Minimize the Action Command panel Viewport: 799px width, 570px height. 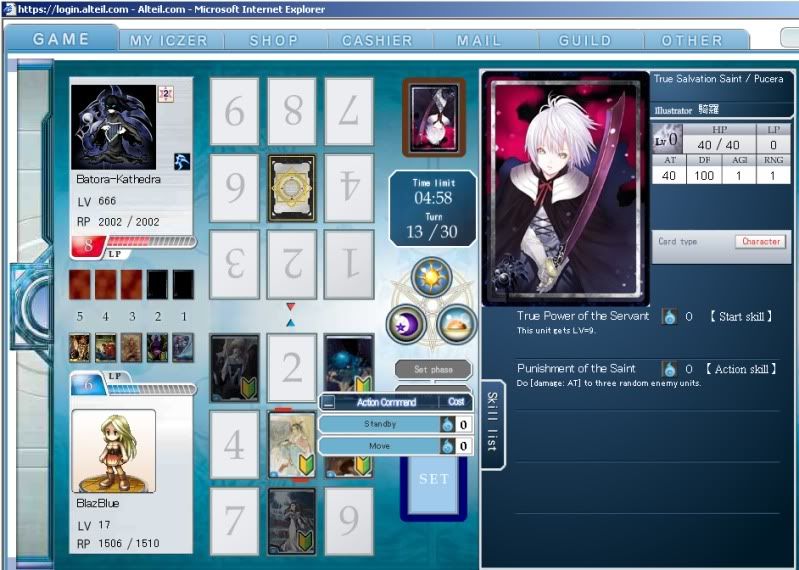pyautogui.click(x=329, y=402)
